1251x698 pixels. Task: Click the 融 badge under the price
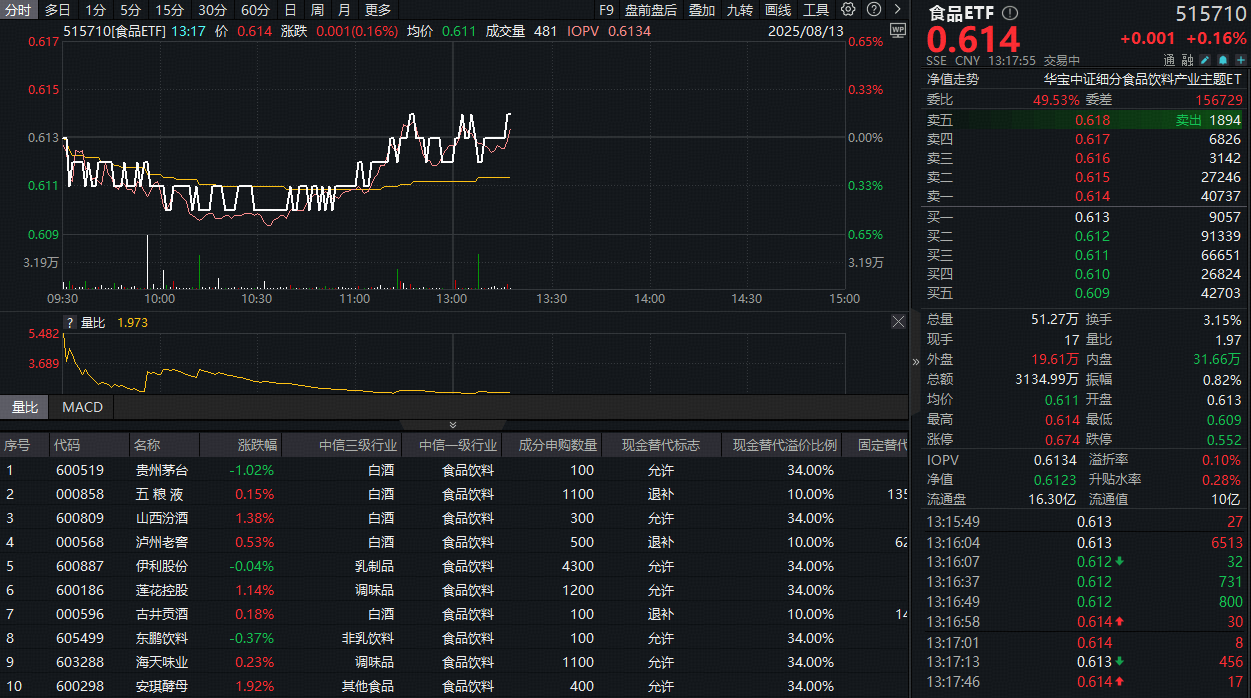point(1189,60)
